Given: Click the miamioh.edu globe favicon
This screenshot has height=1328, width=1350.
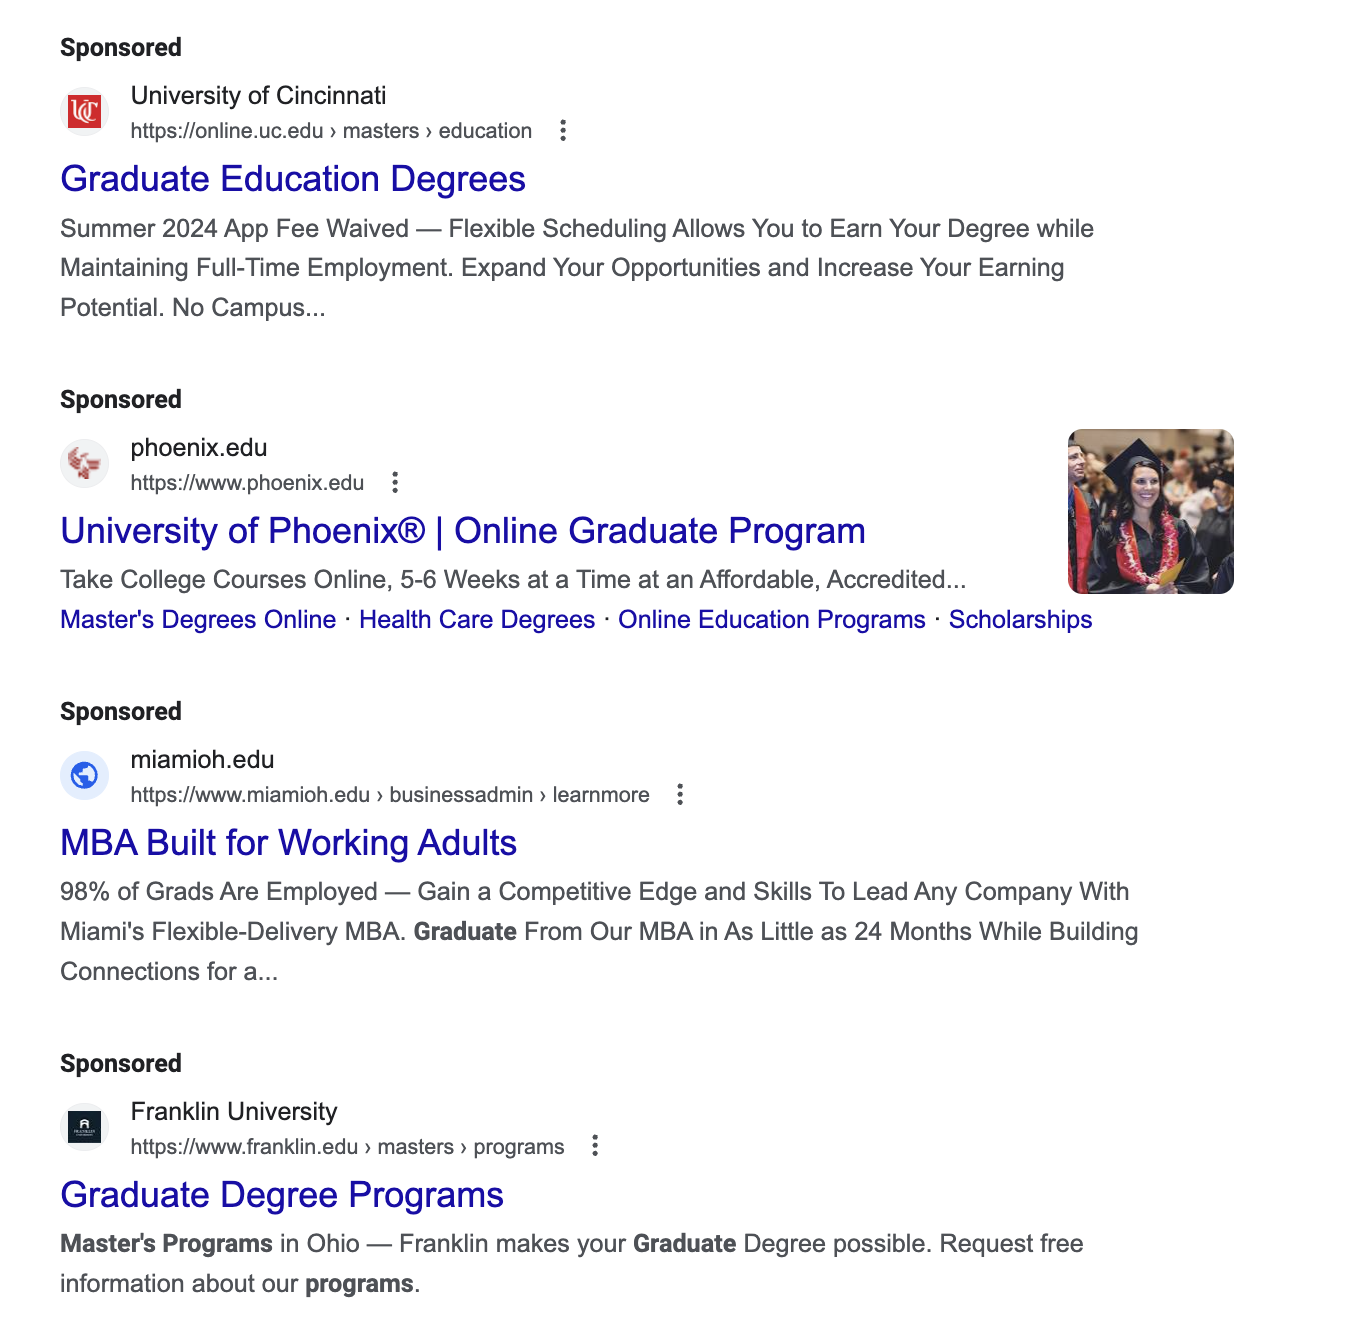Looking at the screenshot, I should click(85, 775).
